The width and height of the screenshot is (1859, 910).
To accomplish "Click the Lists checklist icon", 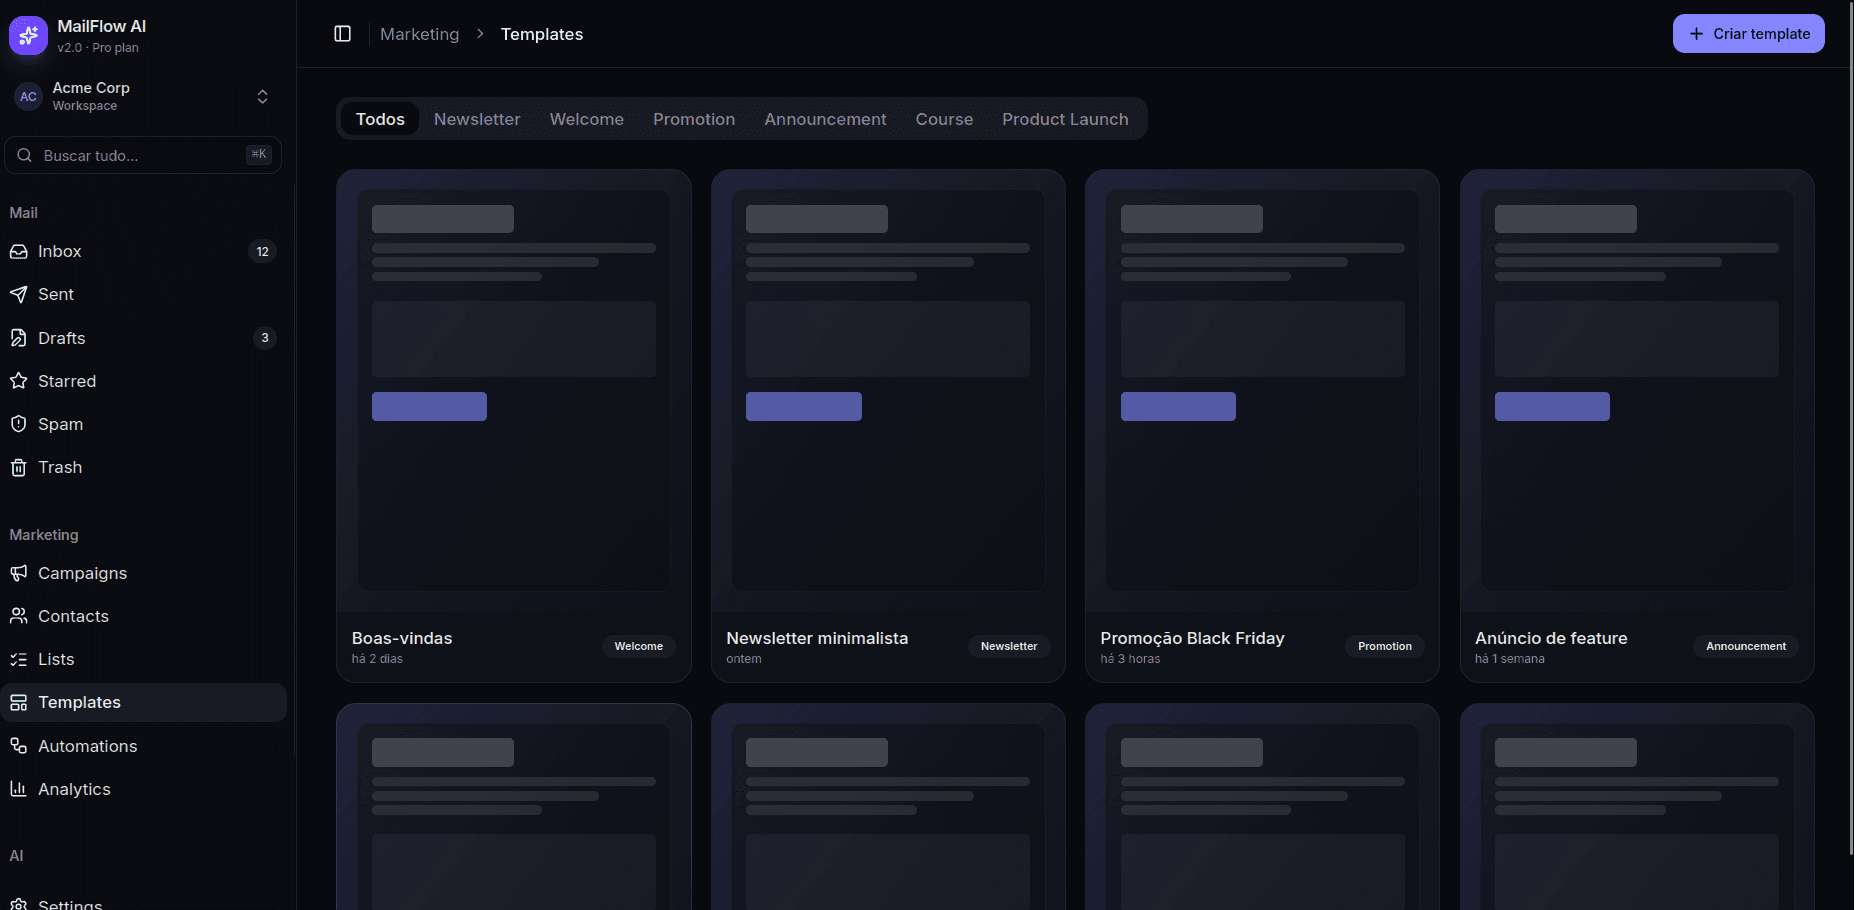I will 19,659.
